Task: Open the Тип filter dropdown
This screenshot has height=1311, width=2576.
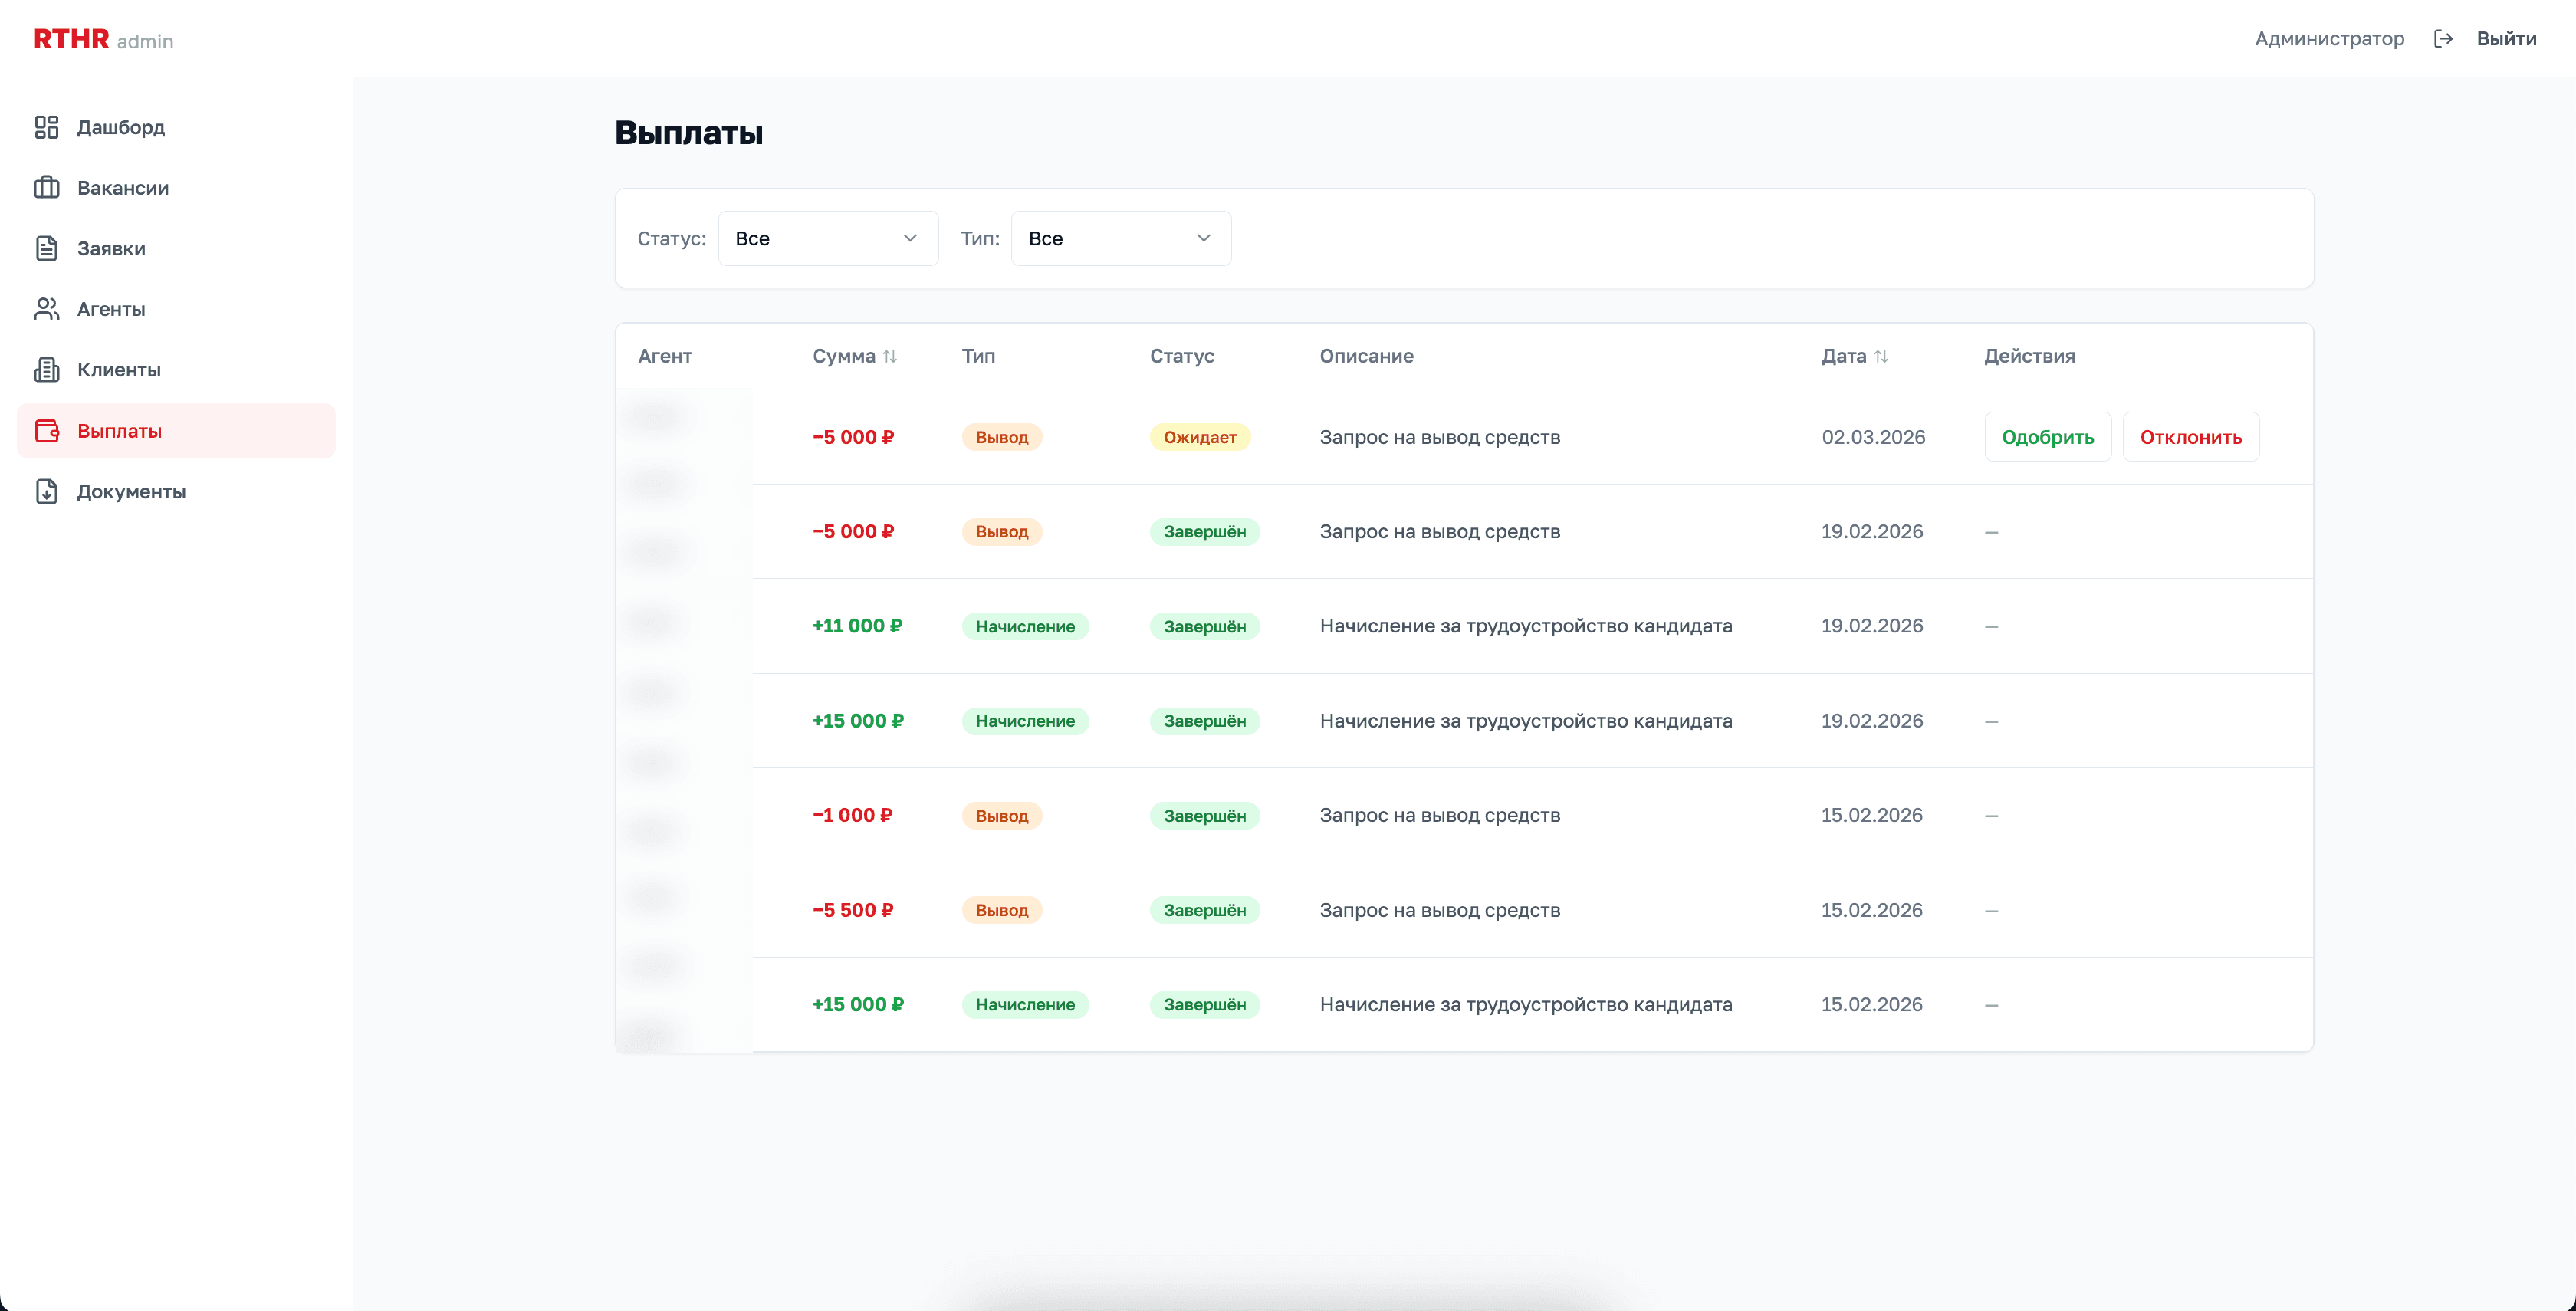Action: 1120,238
